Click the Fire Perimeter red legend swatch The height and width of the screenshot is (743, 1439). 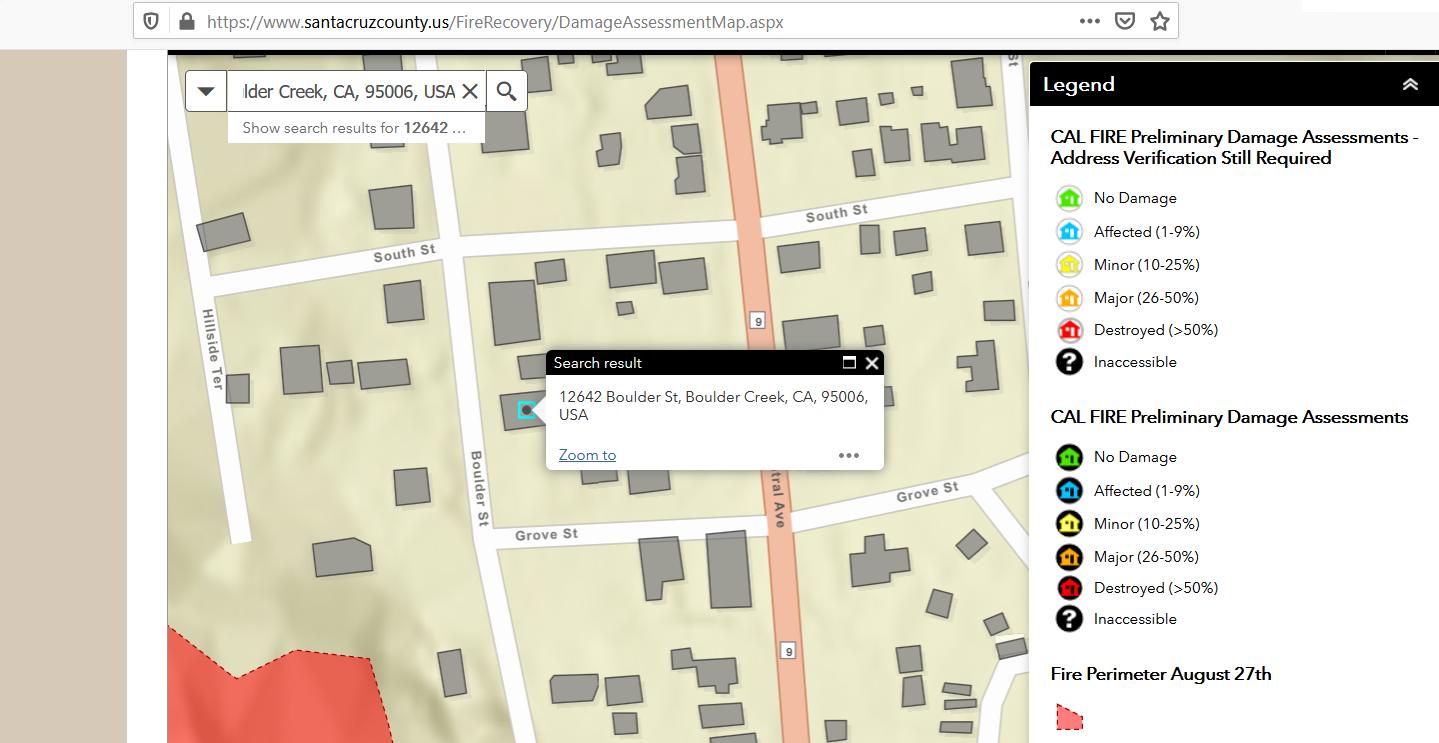click(1069, 717)
